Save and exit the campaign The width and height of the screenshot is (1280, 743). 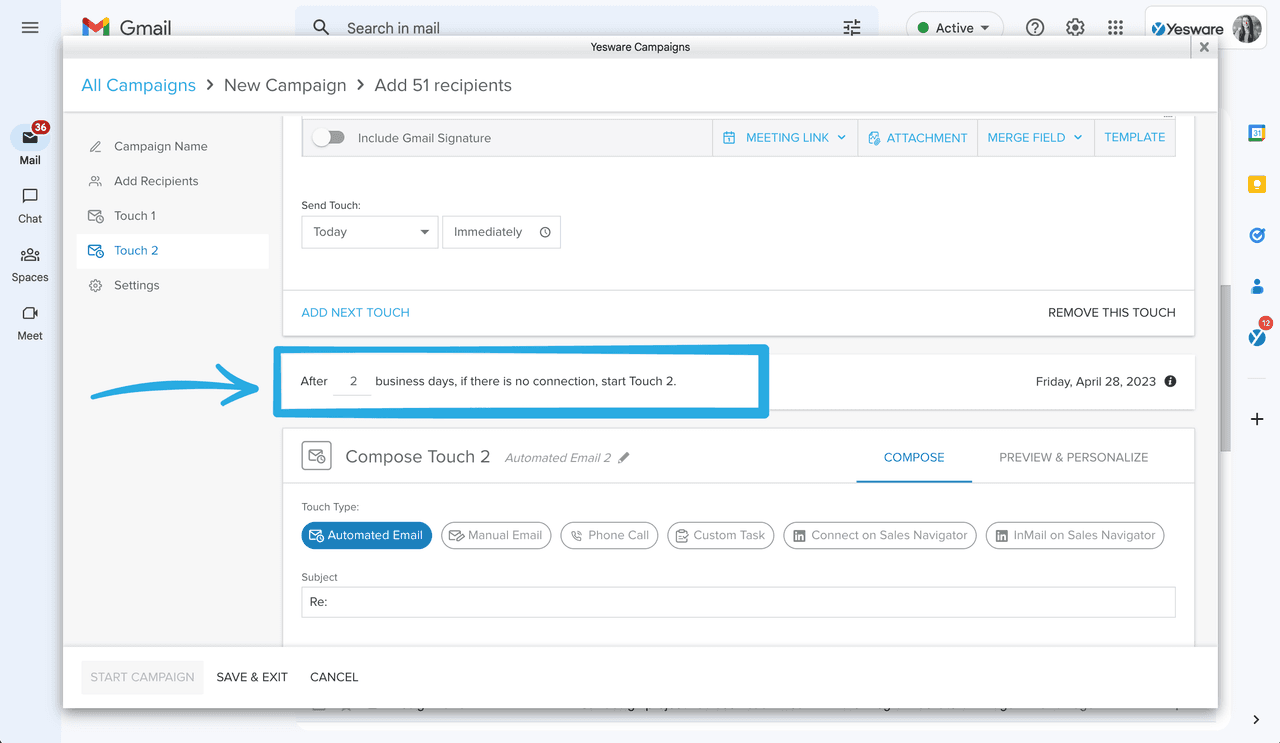tap(251, 677)
